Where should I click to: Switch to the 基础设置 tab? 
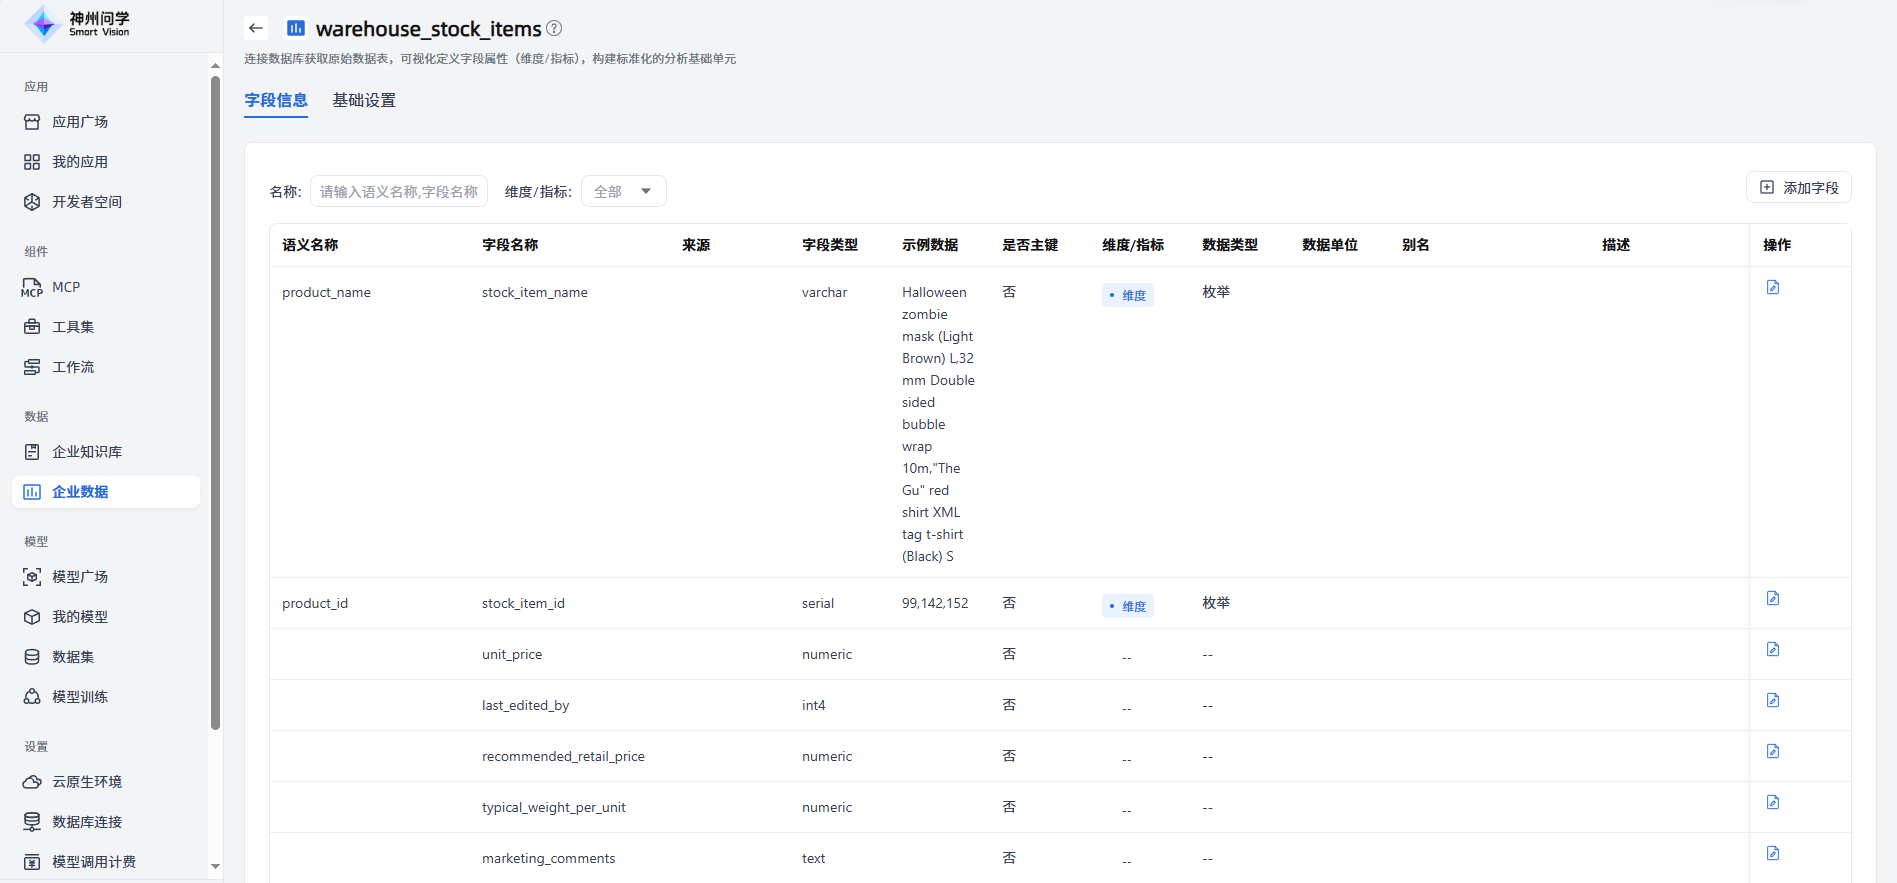tap(364, 100)
